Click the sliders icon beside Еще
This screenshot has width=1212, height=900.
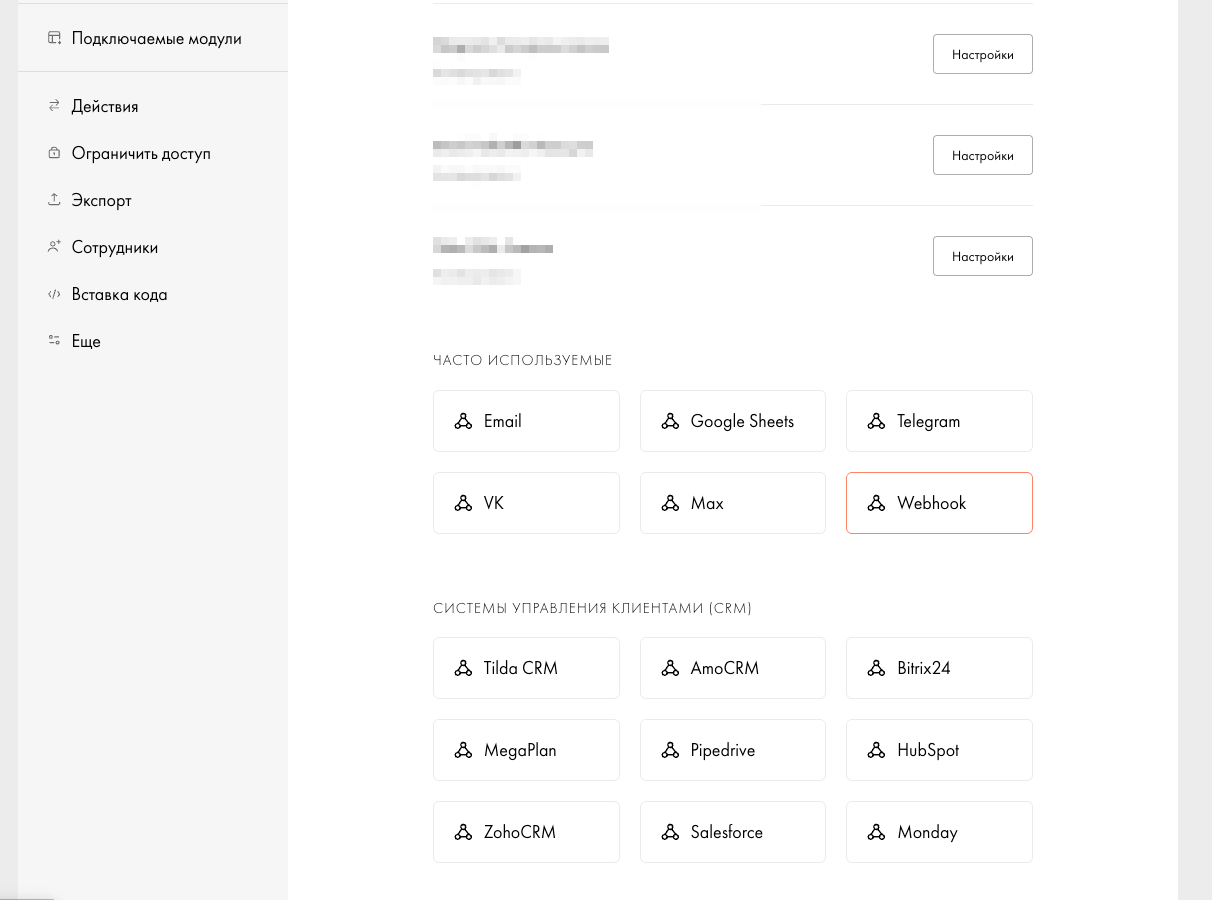point(54,341)
